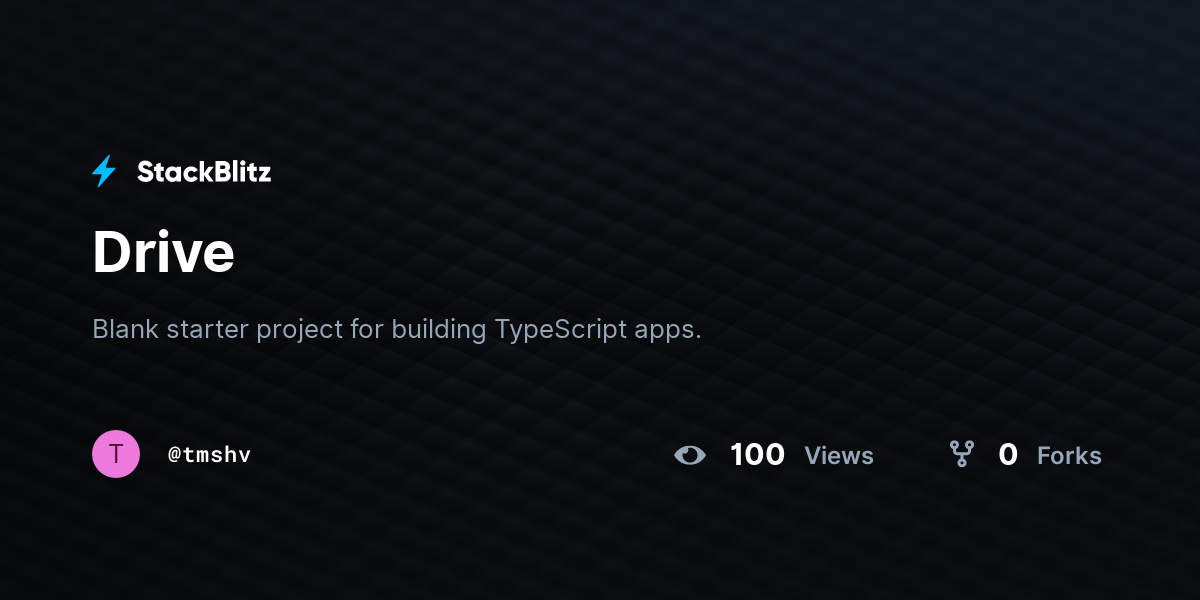The height and width of the screenshot is (600, 1200).
Task: Click the 0 fork count number
Action: 1008,455
